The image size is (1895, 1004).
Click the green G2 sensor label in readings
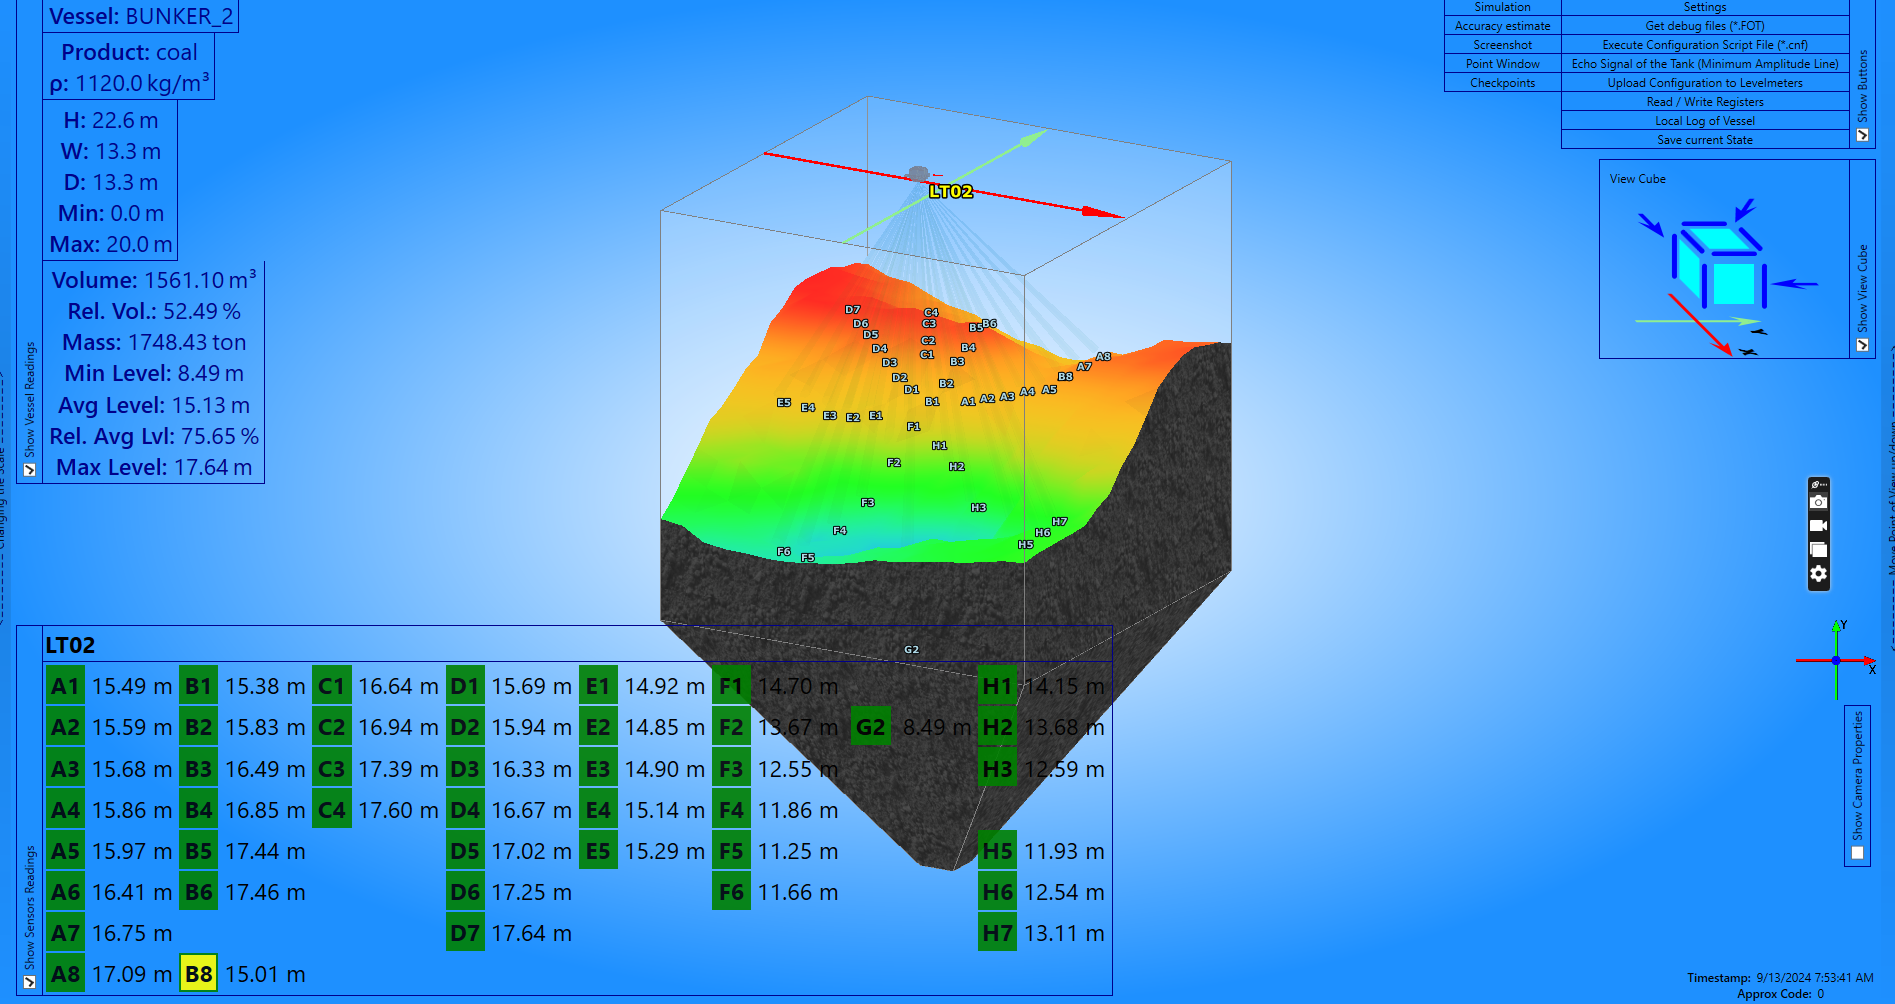870,727
